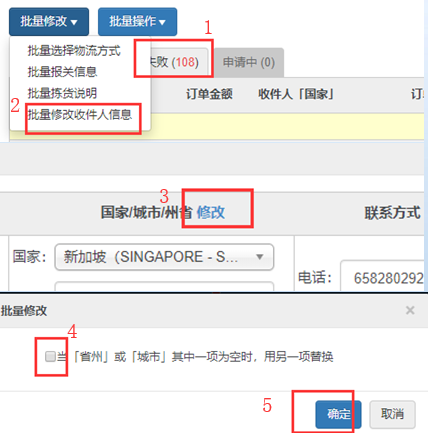Select 批量选择物流方式 menu entry
This screenshot has height=433, width=428.
pos(74,51)
